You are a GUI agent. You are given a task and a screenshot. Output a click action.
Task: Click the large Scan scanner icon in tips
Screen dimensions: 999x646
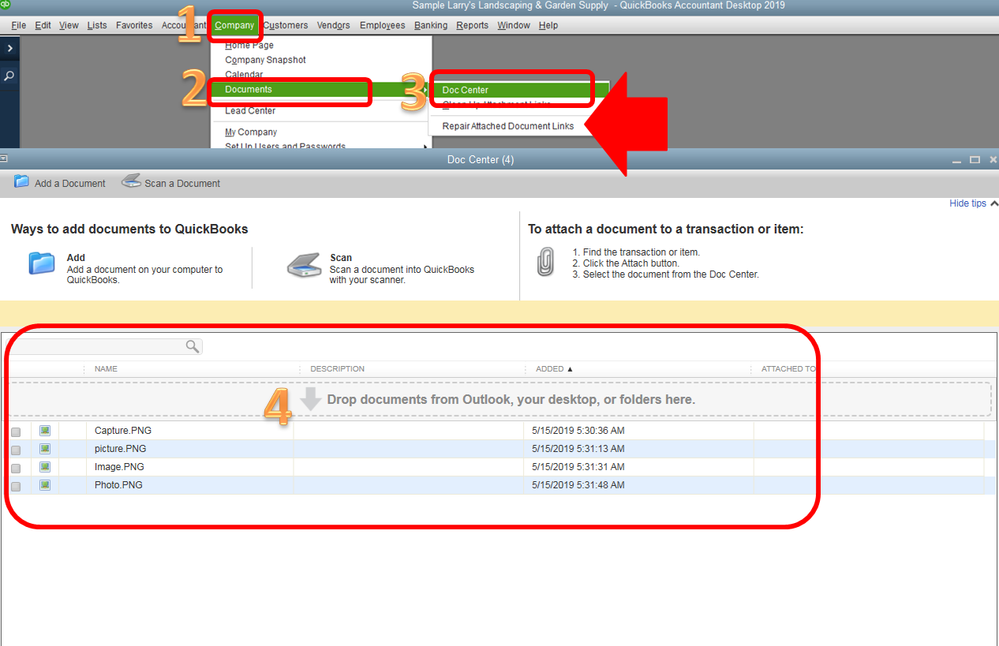(x=304, y=265)
